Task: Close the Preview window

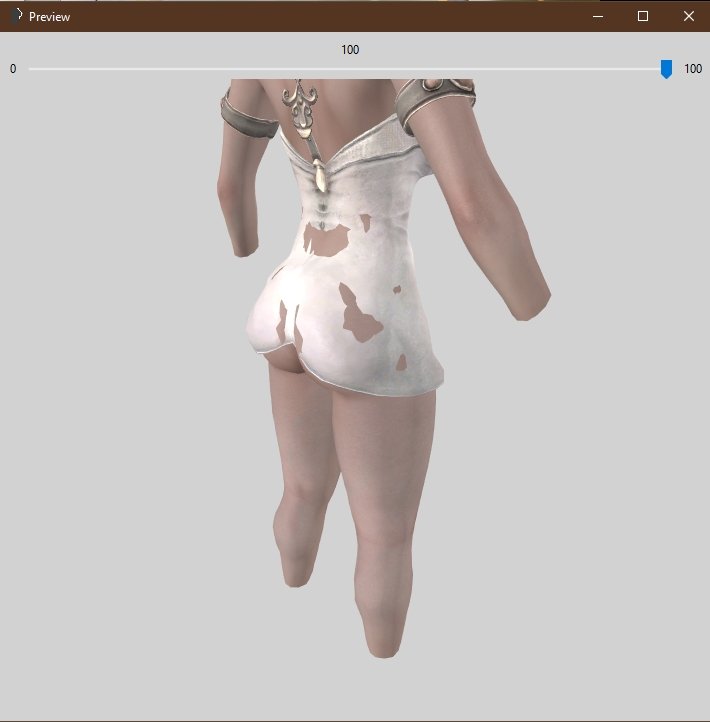Action: (688, 16)
